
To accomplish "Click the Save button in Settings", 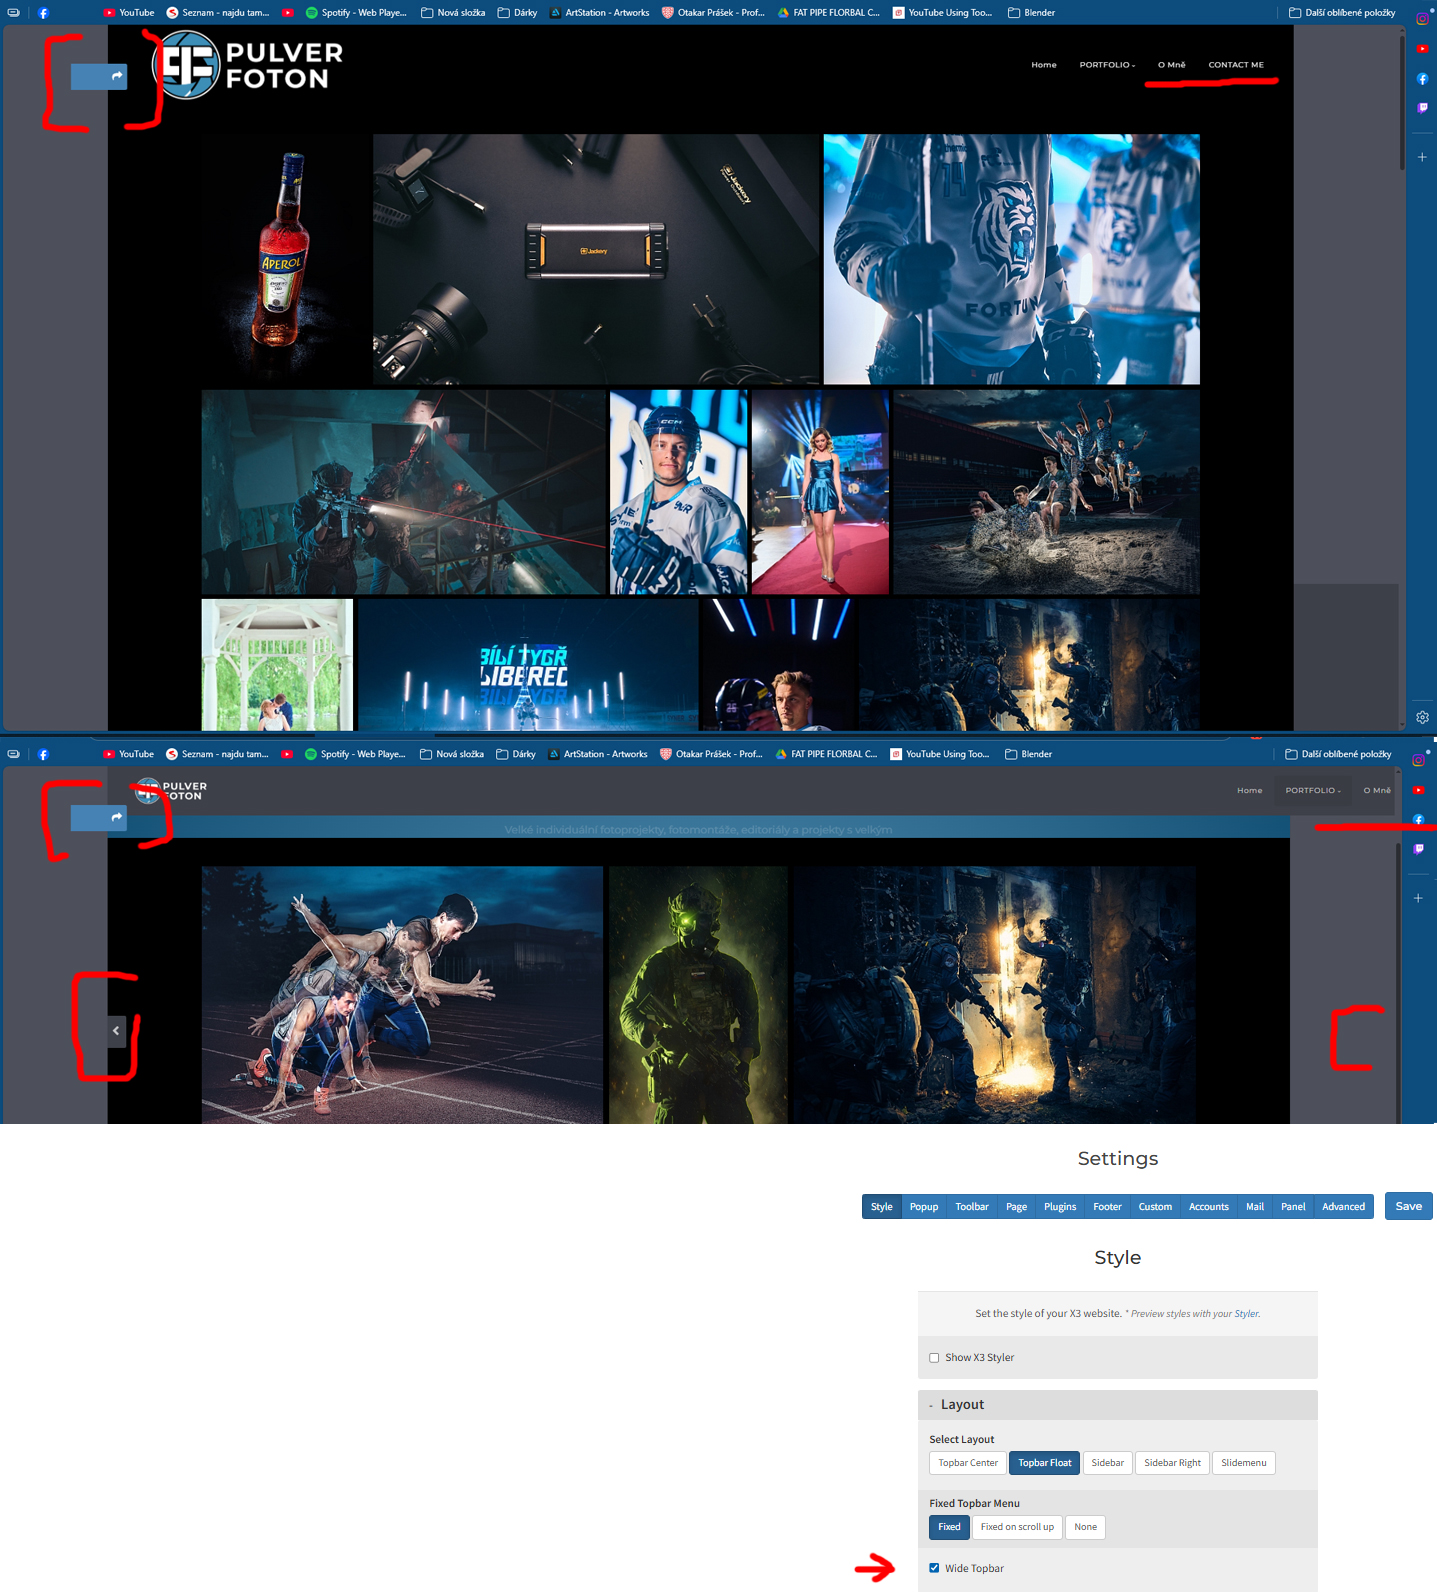I will pos(1408,1206).
